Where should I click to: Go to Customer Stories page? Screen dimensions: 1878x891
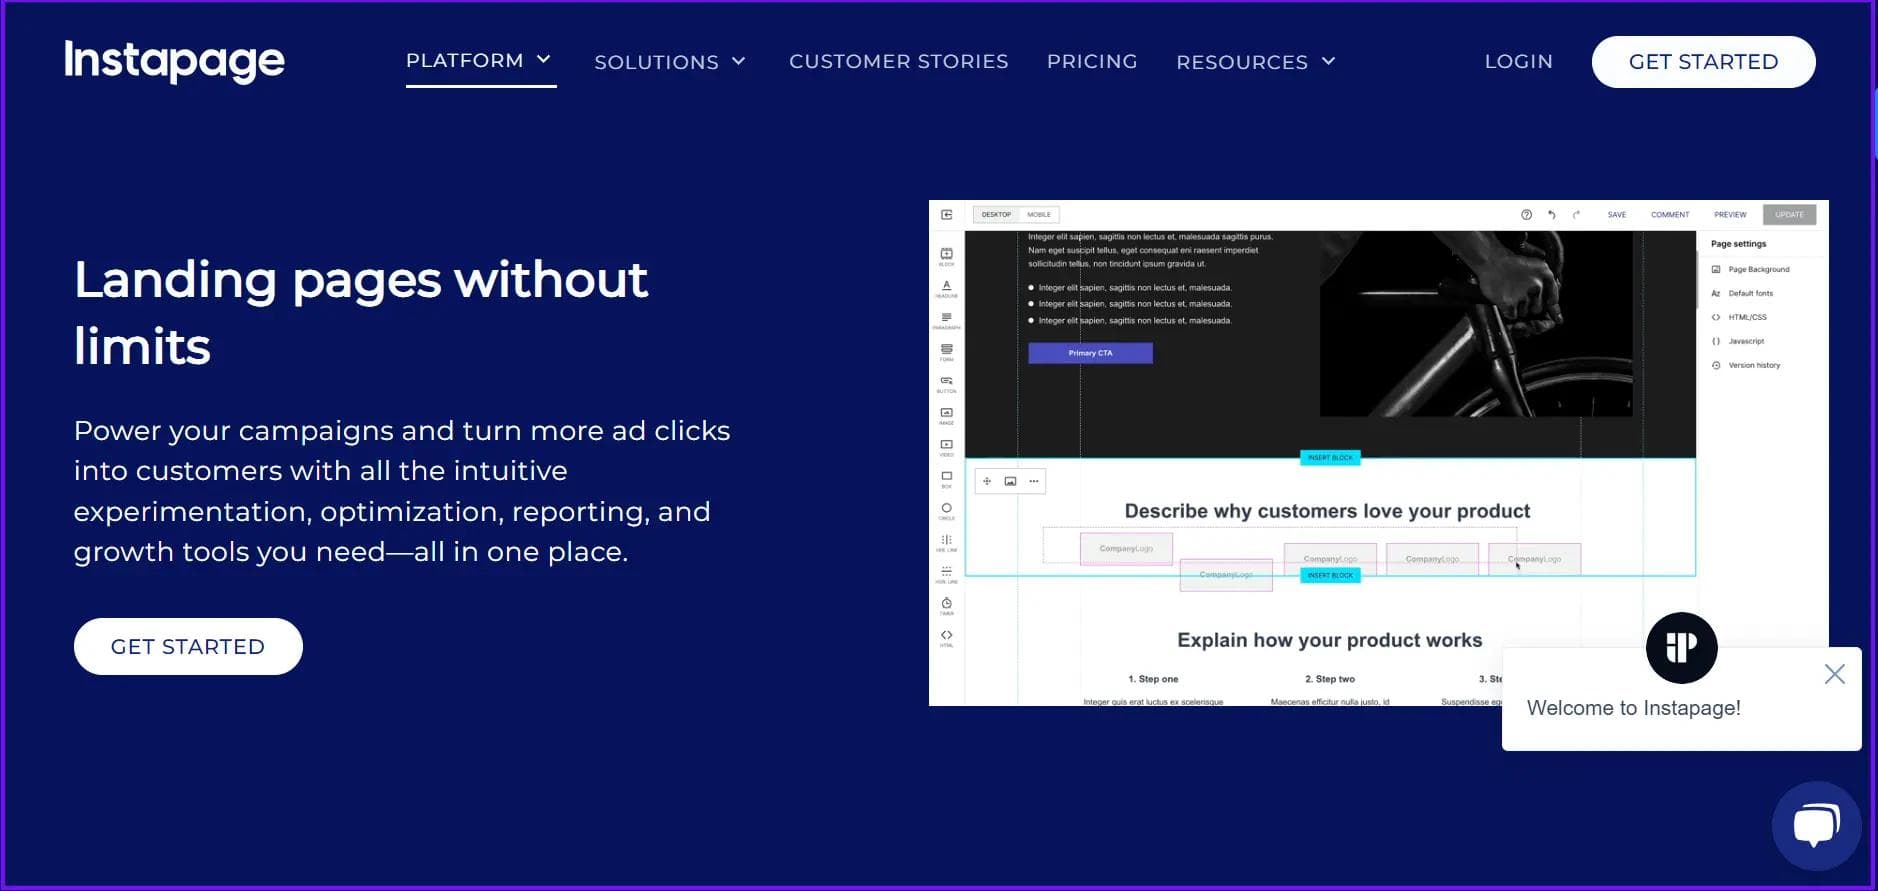coord(898,62)
